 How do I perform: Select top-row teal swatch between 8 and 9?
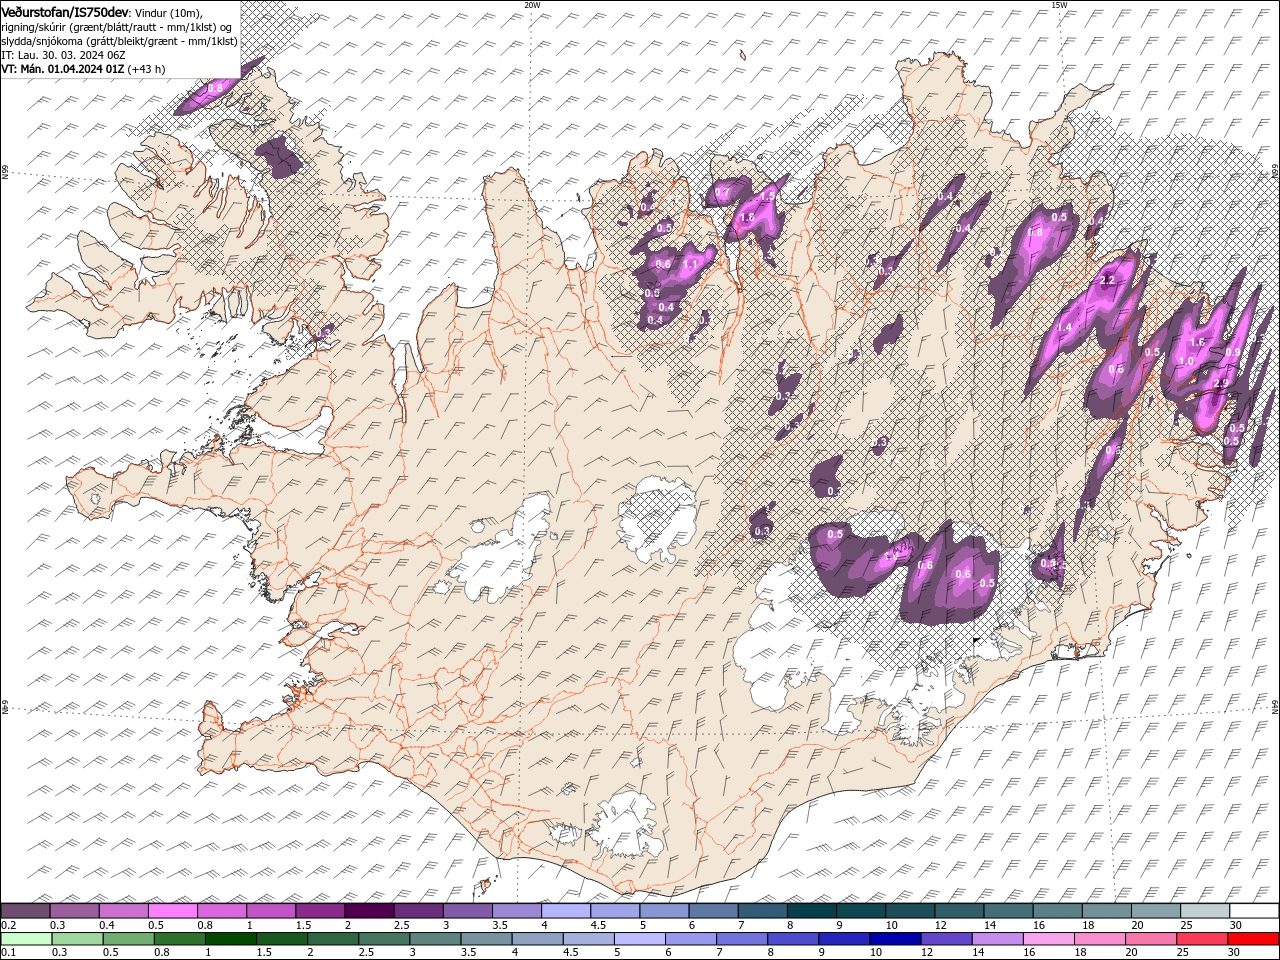point(811,911)
